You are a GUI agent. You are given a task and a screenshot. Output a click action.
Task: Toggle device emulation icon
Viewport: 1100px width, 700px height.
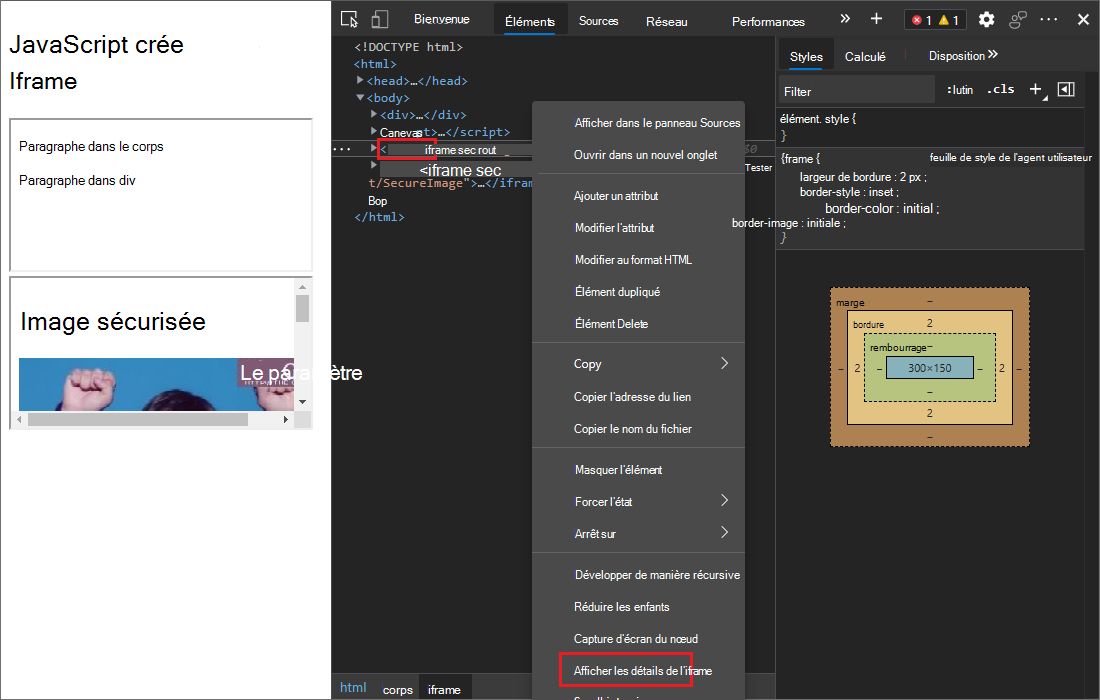tap(380, 20)
